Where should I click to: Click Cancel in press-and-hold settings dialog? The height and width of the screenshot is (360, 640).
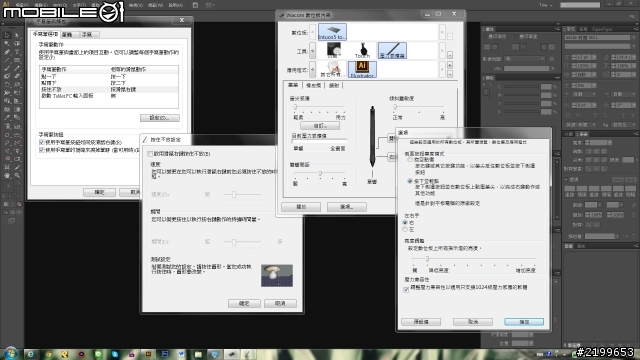[280, 303]
